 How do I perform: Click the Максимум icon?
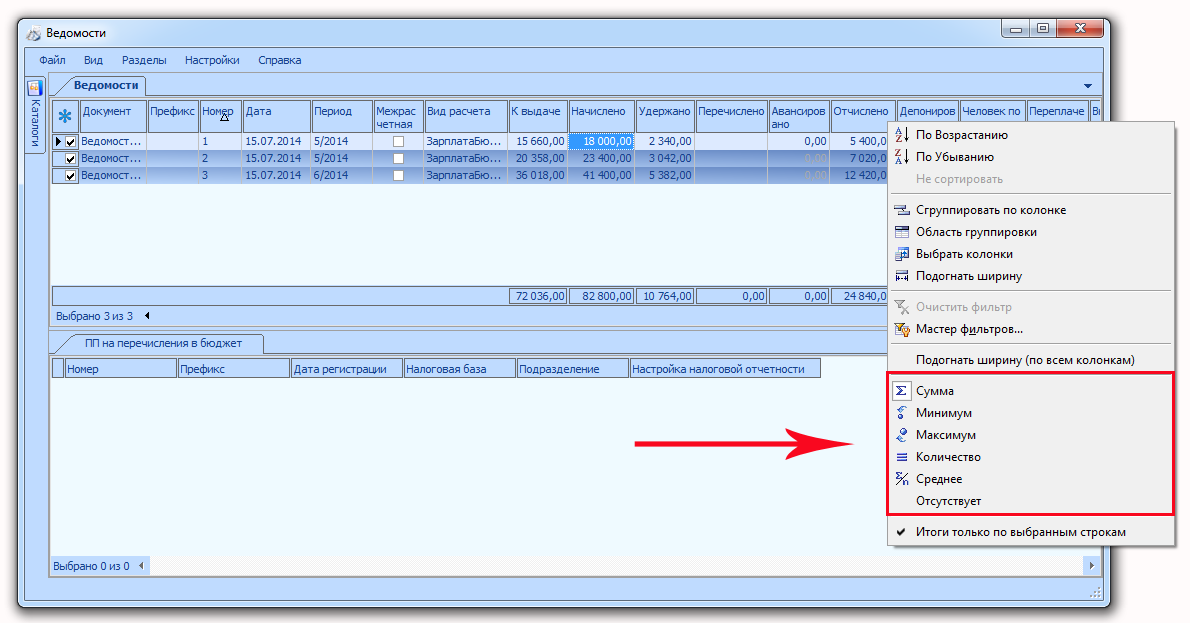pos(902,435)
